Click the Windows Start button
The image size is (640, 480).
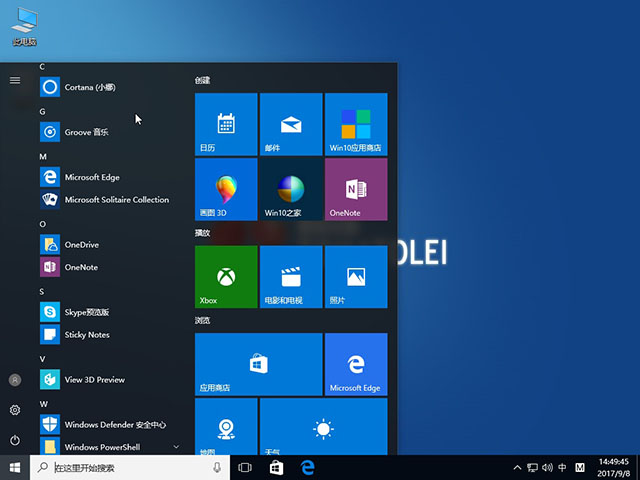(x=15, y=467)
